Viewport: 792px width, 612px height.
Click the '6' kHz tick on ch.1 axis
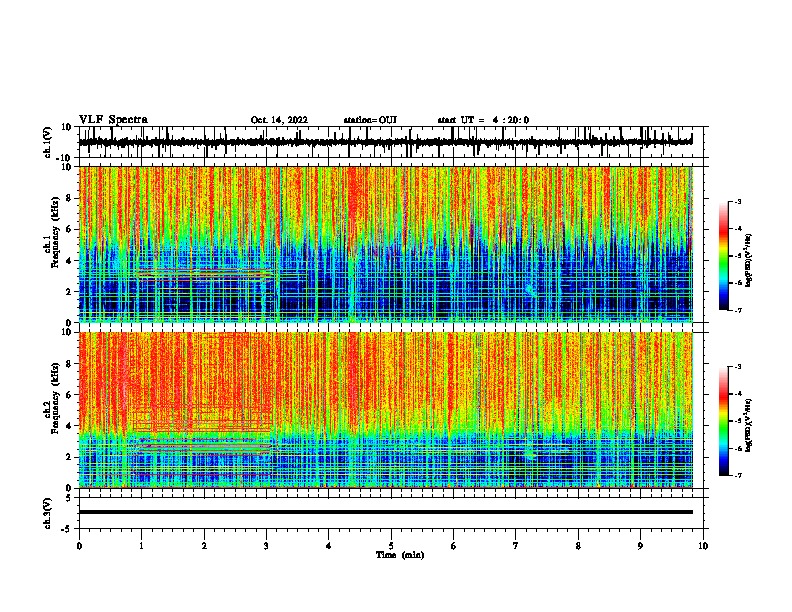[69, 229]
